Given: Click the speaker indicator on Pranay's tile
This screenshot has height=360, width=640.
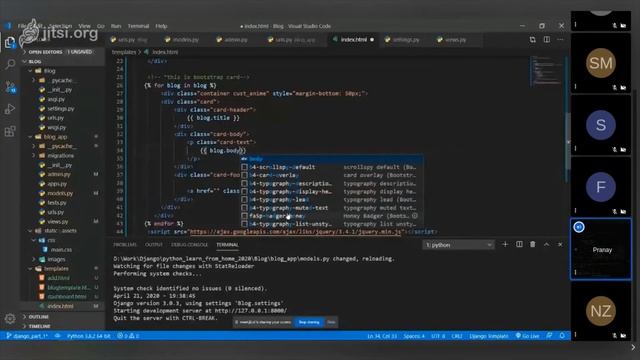Looking at the screenshot, I should pyautogui.click(x=579, y=227).
